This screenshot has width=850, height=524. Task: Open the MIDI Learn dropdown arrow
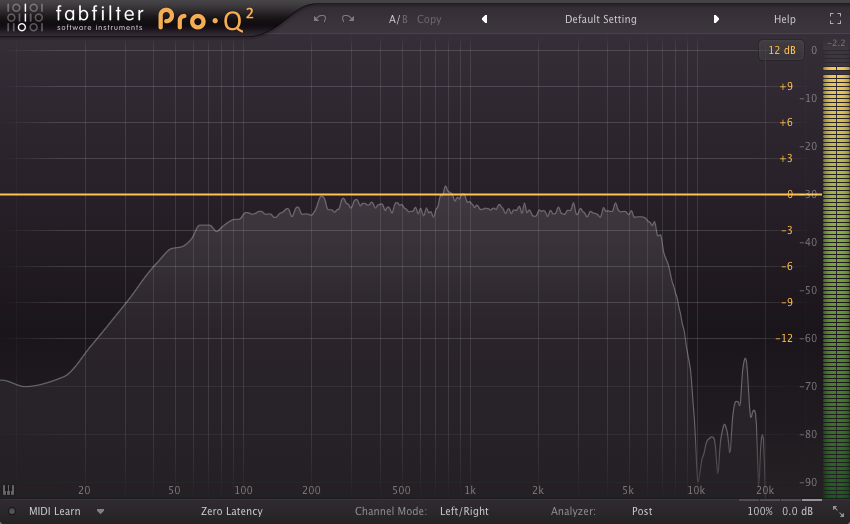[x=100, y=511]
